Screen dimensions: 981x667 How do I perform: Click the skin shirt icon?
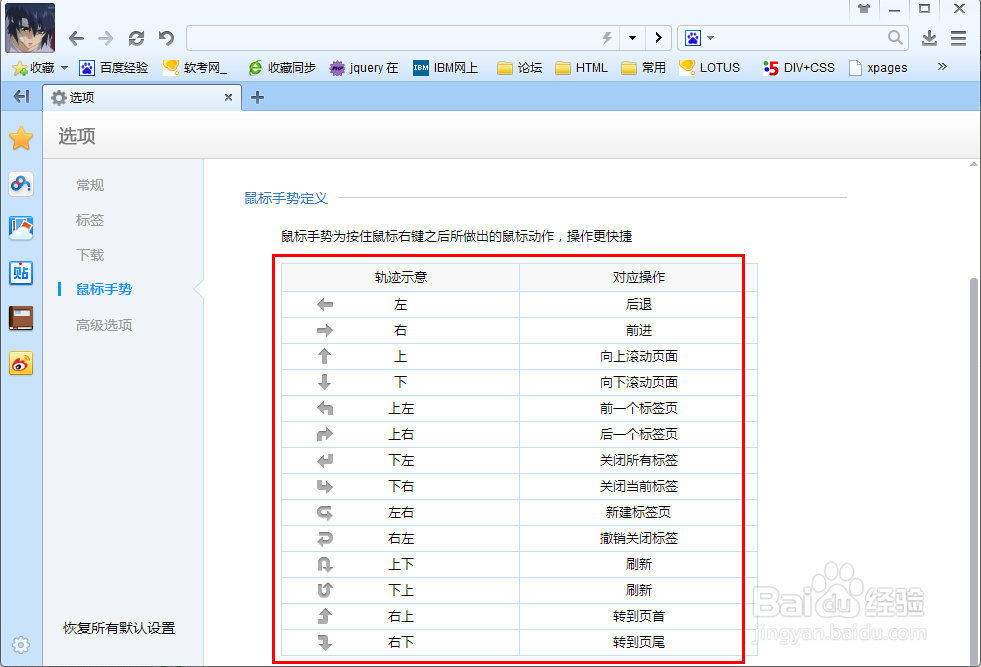(864, 9)
